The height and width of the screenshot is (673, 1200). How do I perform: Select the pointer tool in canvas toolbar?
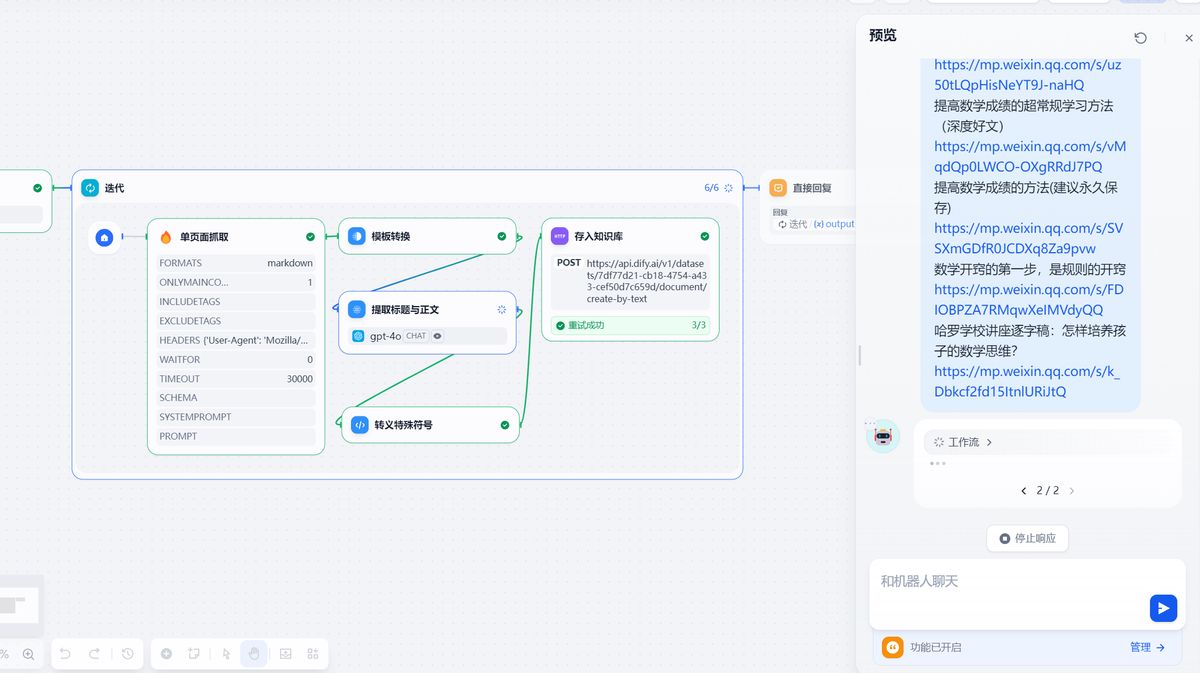225,654
